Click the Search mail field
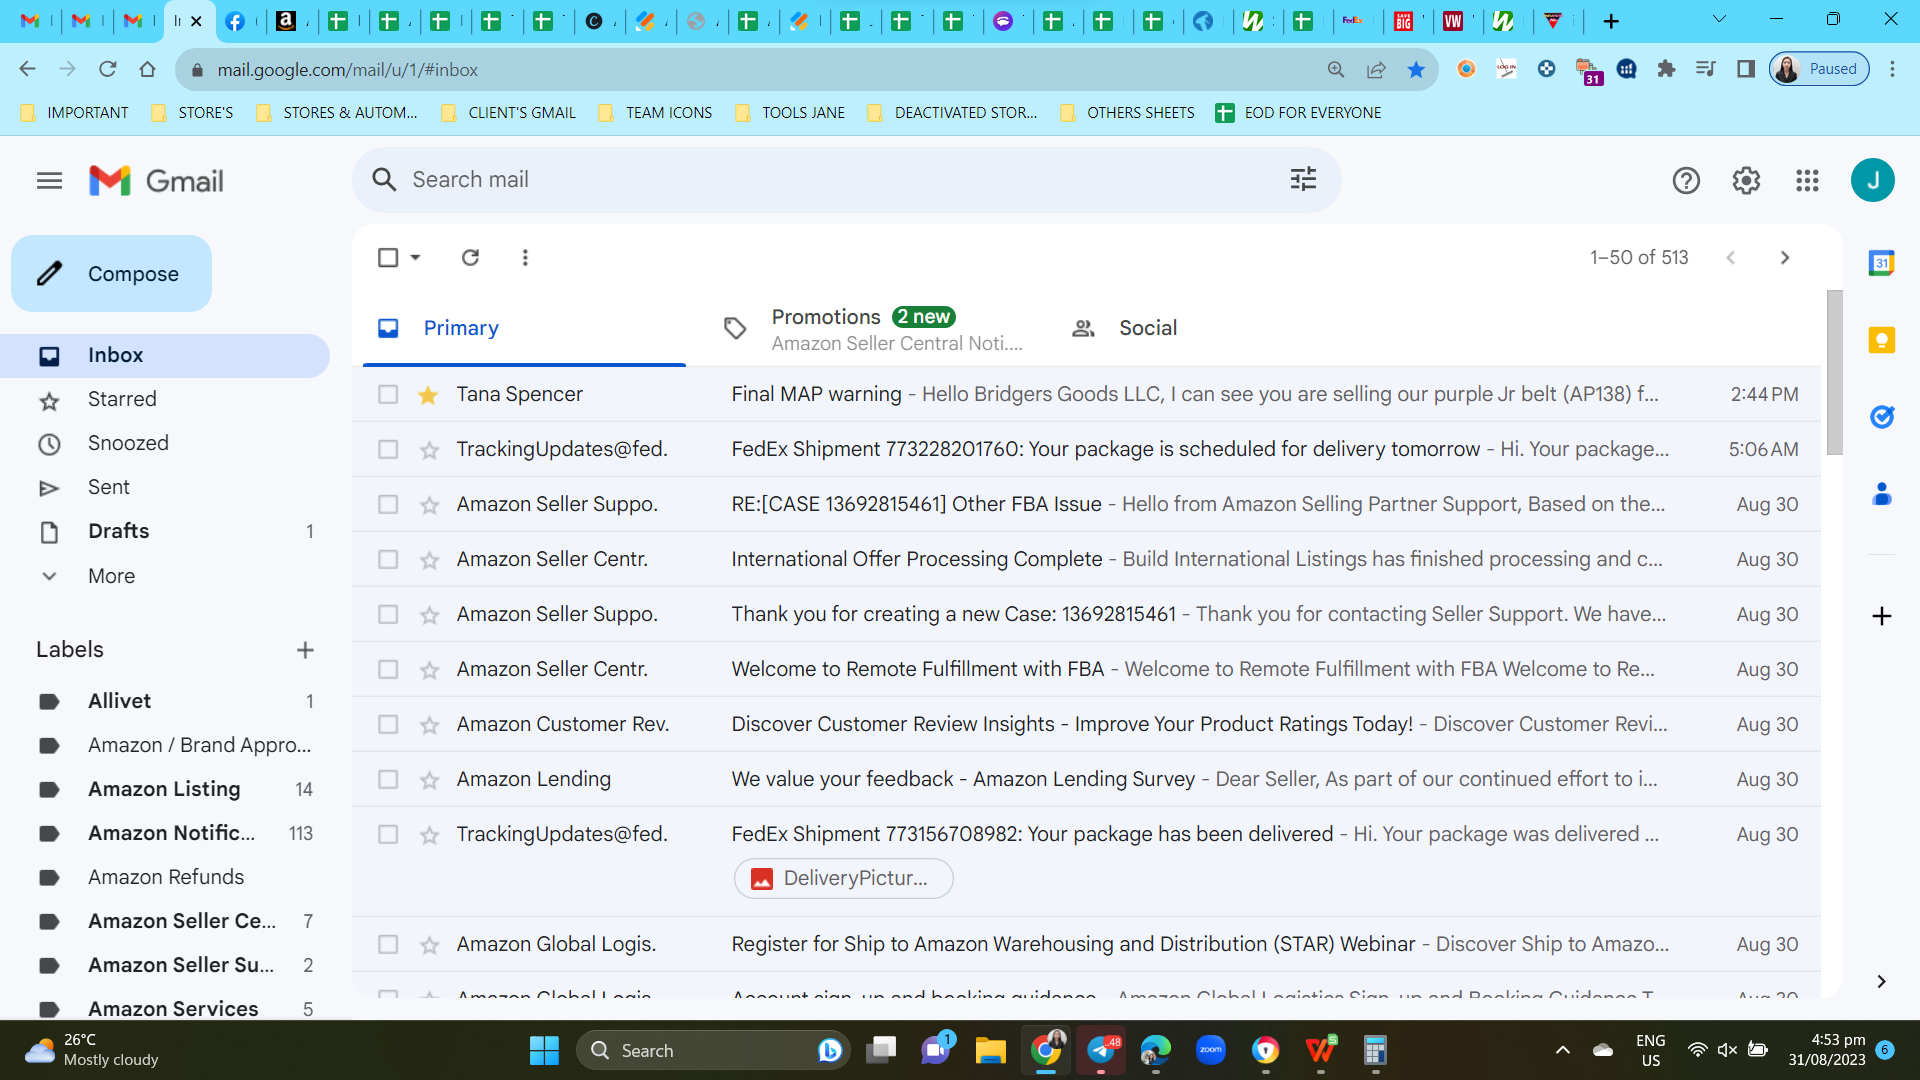Screen dimensions: 1920x1080 pos(845,180)
